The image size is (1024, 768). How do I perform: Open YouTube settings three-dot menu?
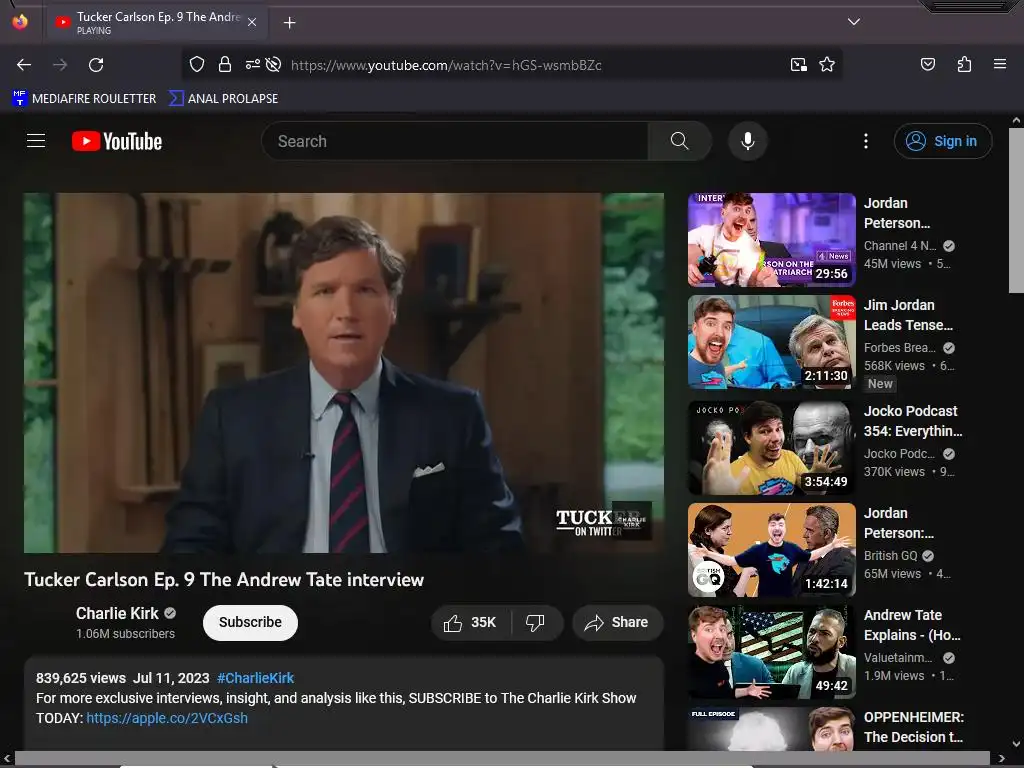(866, 141)
